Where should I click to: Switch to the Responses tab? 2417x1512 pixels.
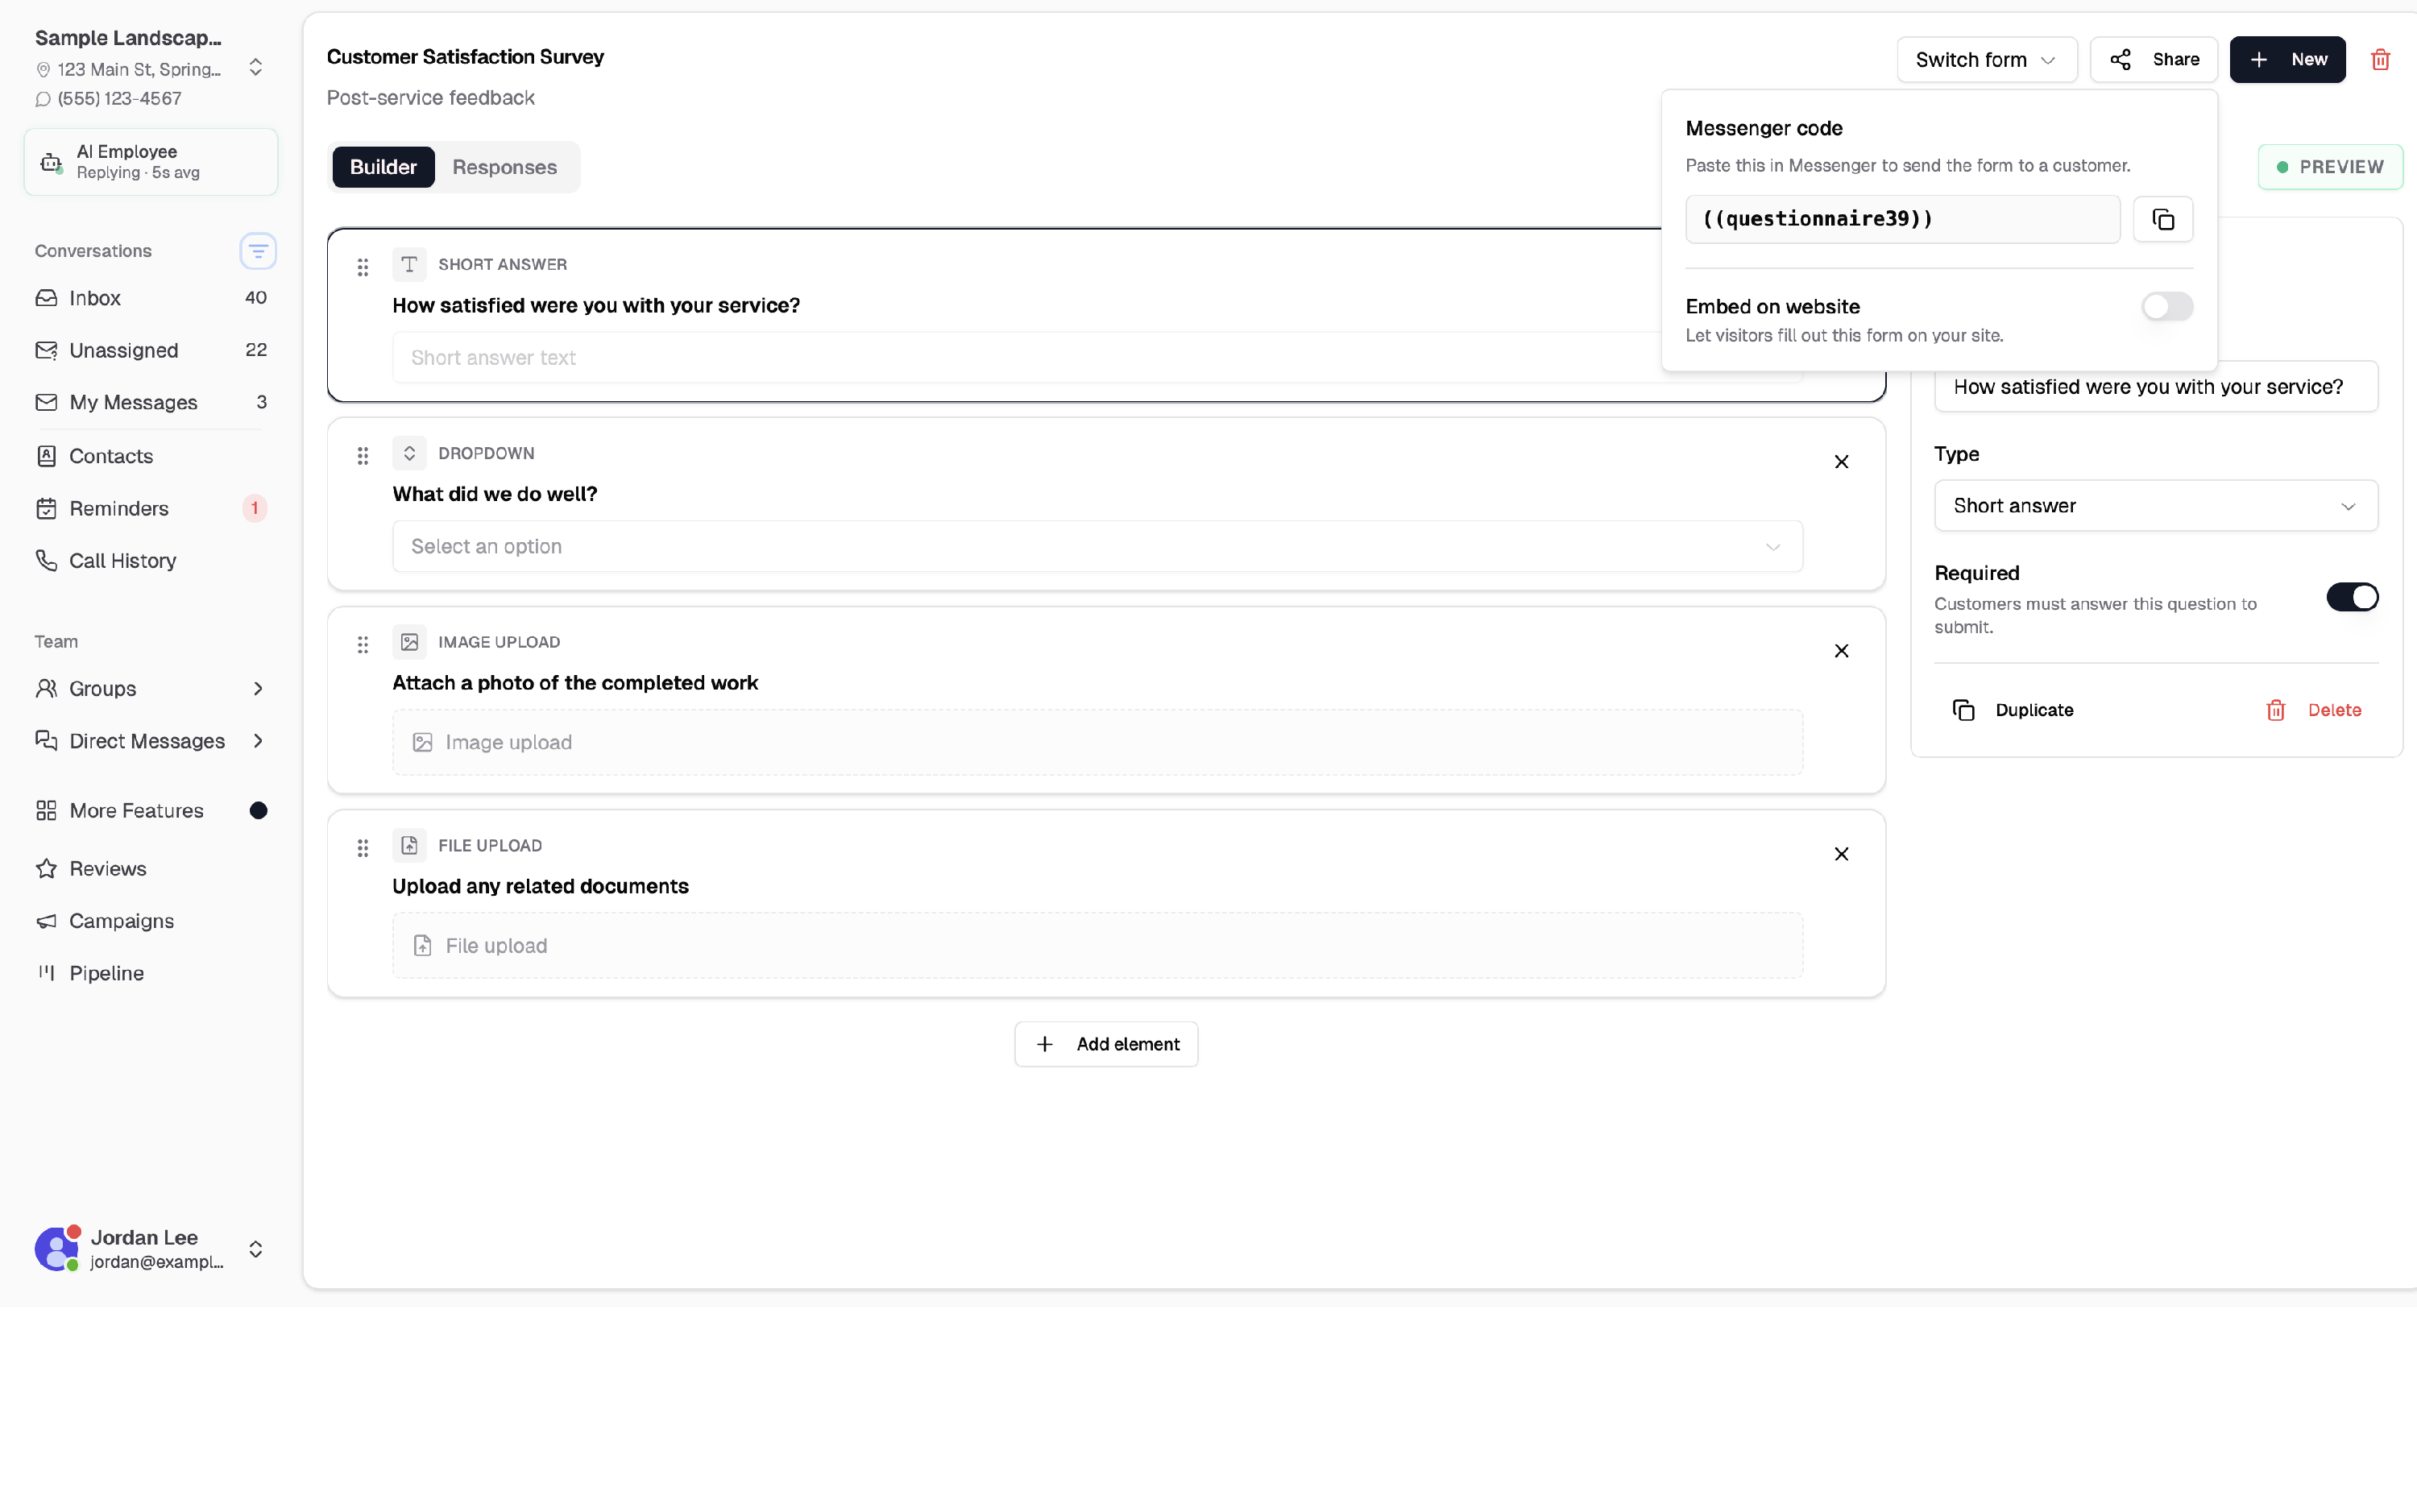point(504,167)
